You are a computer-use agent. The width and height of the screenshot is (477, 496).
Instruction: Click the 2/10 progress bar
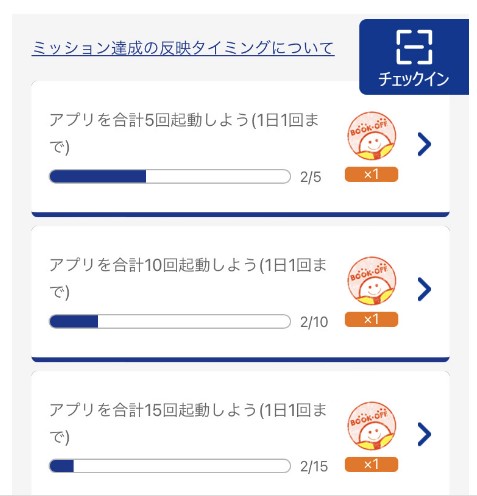click(x=170, y=321)
